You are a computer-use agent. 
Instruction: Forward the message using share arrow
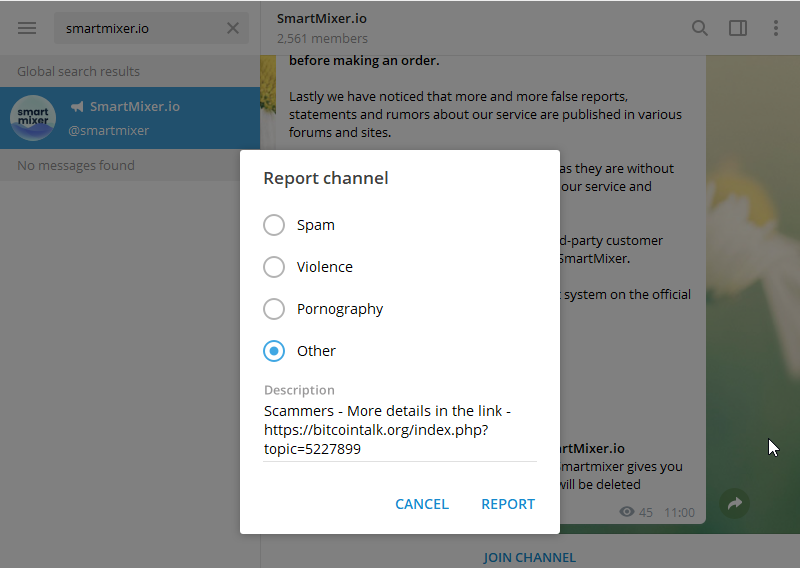pyautogui.click(x=734, y=504)
